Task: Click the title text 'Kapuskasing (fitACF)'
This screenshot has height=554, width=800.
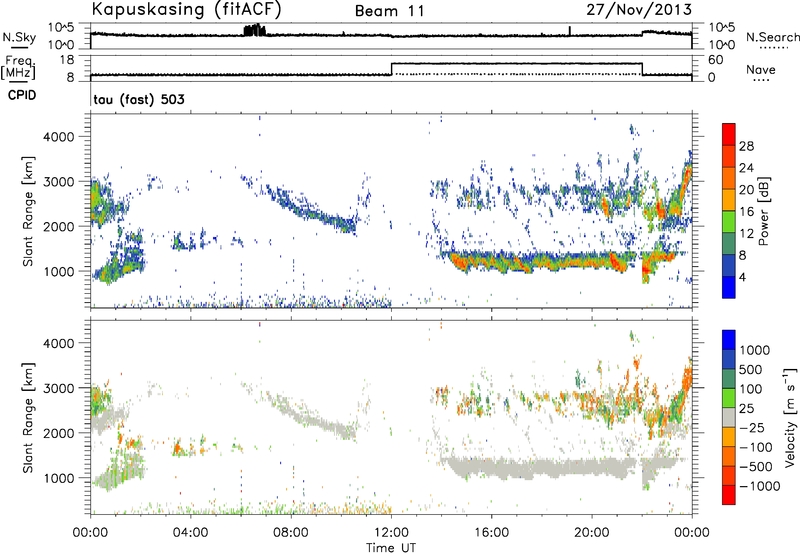Action: click(186, 9)
